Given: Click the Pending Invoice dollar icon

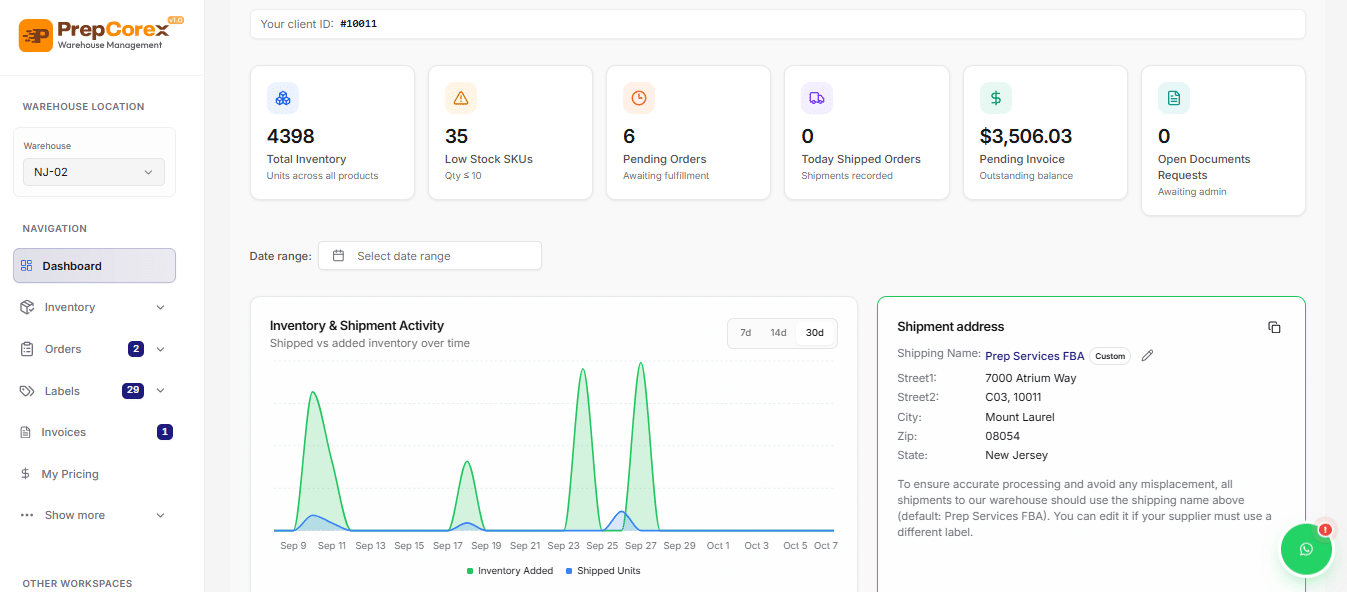Looking at the screenshot, I should (996, 98).
